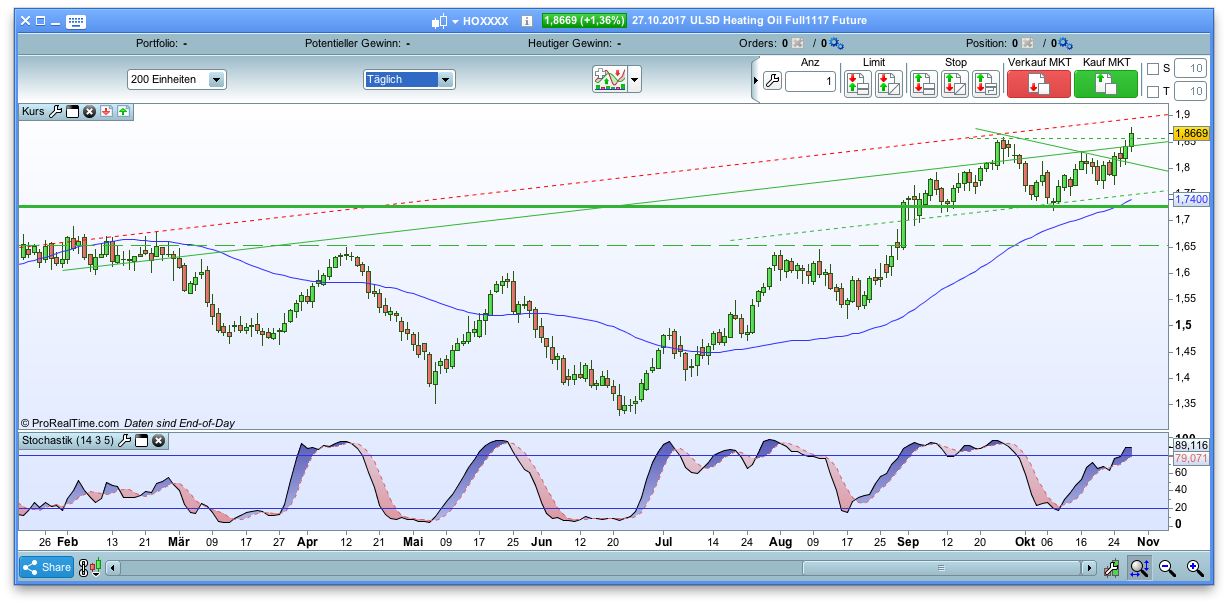Zoom in using the magnifier plus icon
Image resolution: width=1228 pixels, height=605 pixels.
click(x=1195, y=567)
